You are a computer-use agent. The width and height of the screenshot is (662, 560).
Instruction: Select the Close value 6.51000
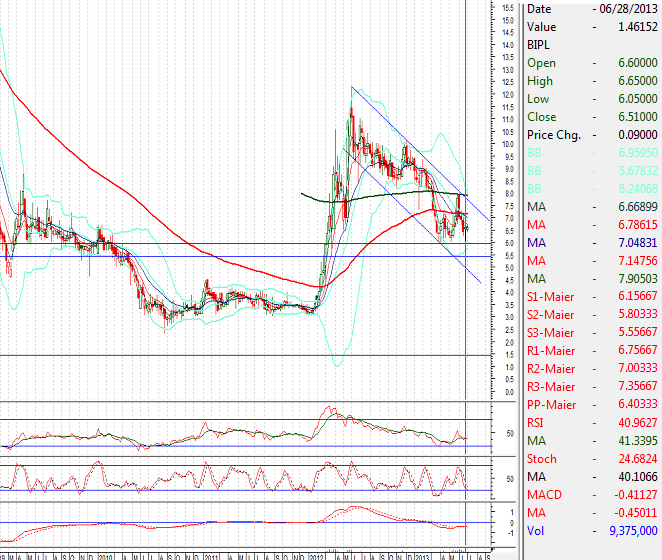pyautogui.click(x=636, y=117)
